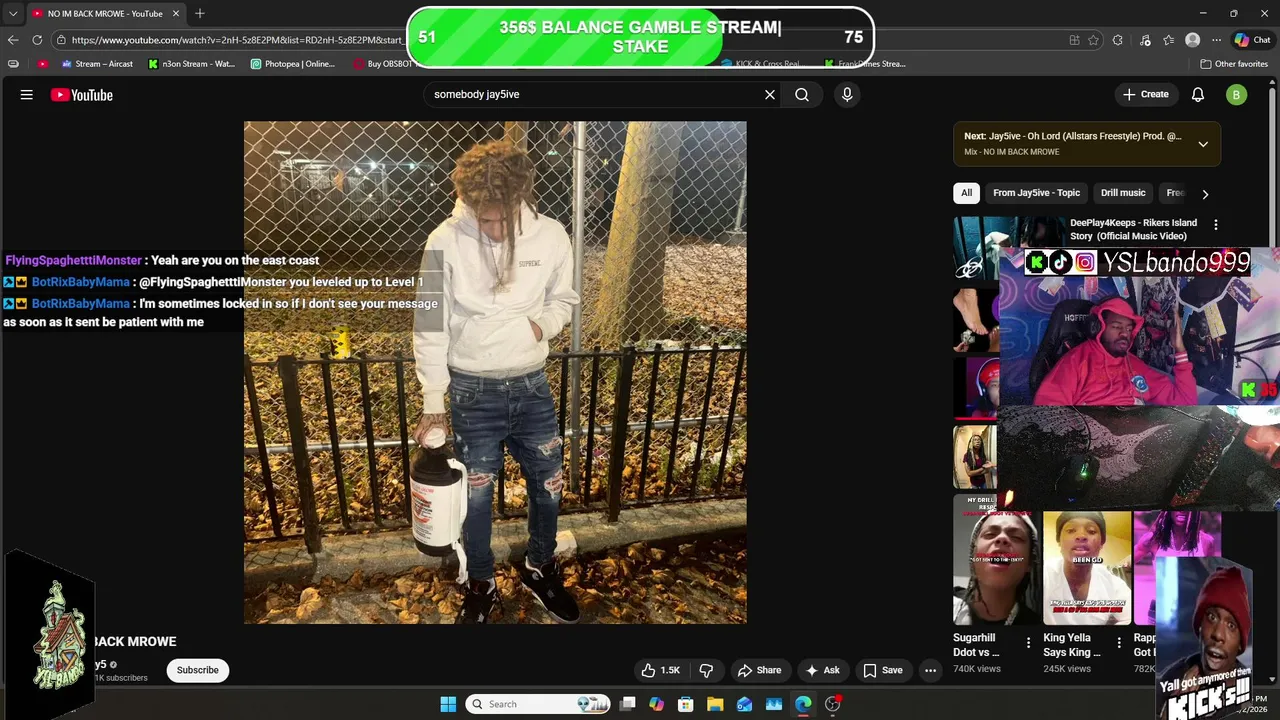Open options for Sugarhill Ddot short

tap(1028, 642)
